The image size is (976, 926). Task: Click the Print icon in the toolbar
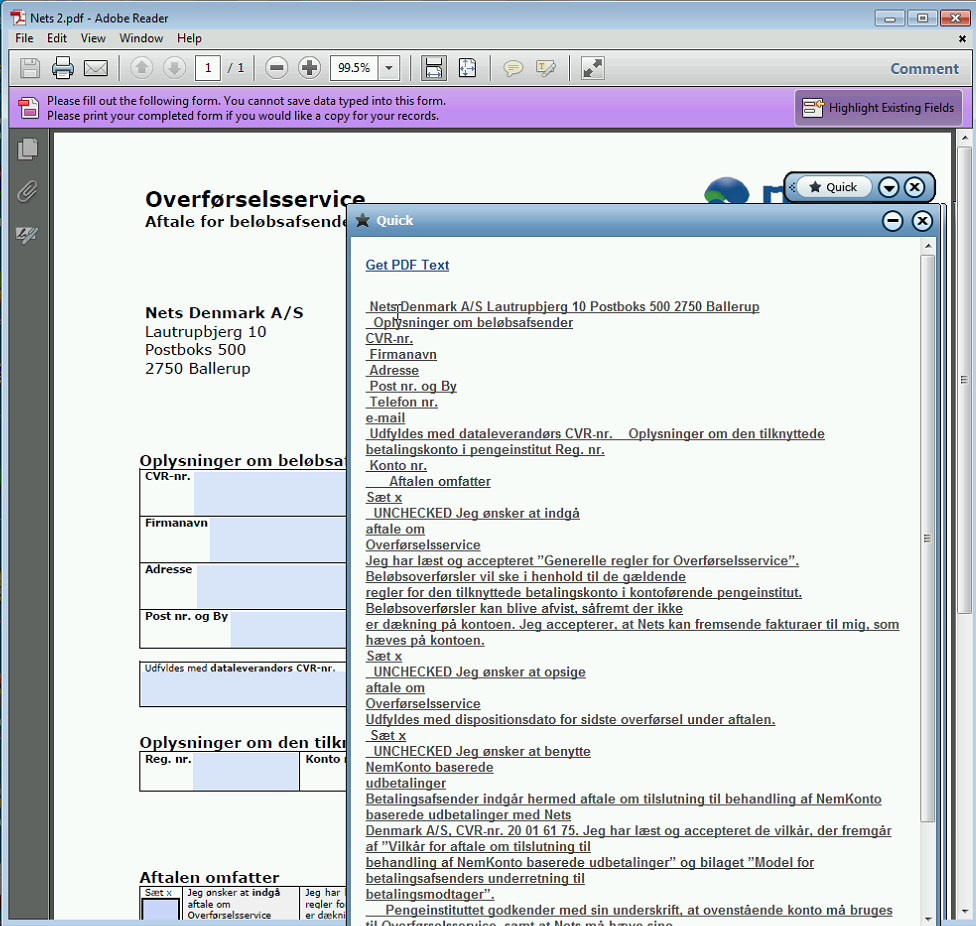click(x=63, y=68)
